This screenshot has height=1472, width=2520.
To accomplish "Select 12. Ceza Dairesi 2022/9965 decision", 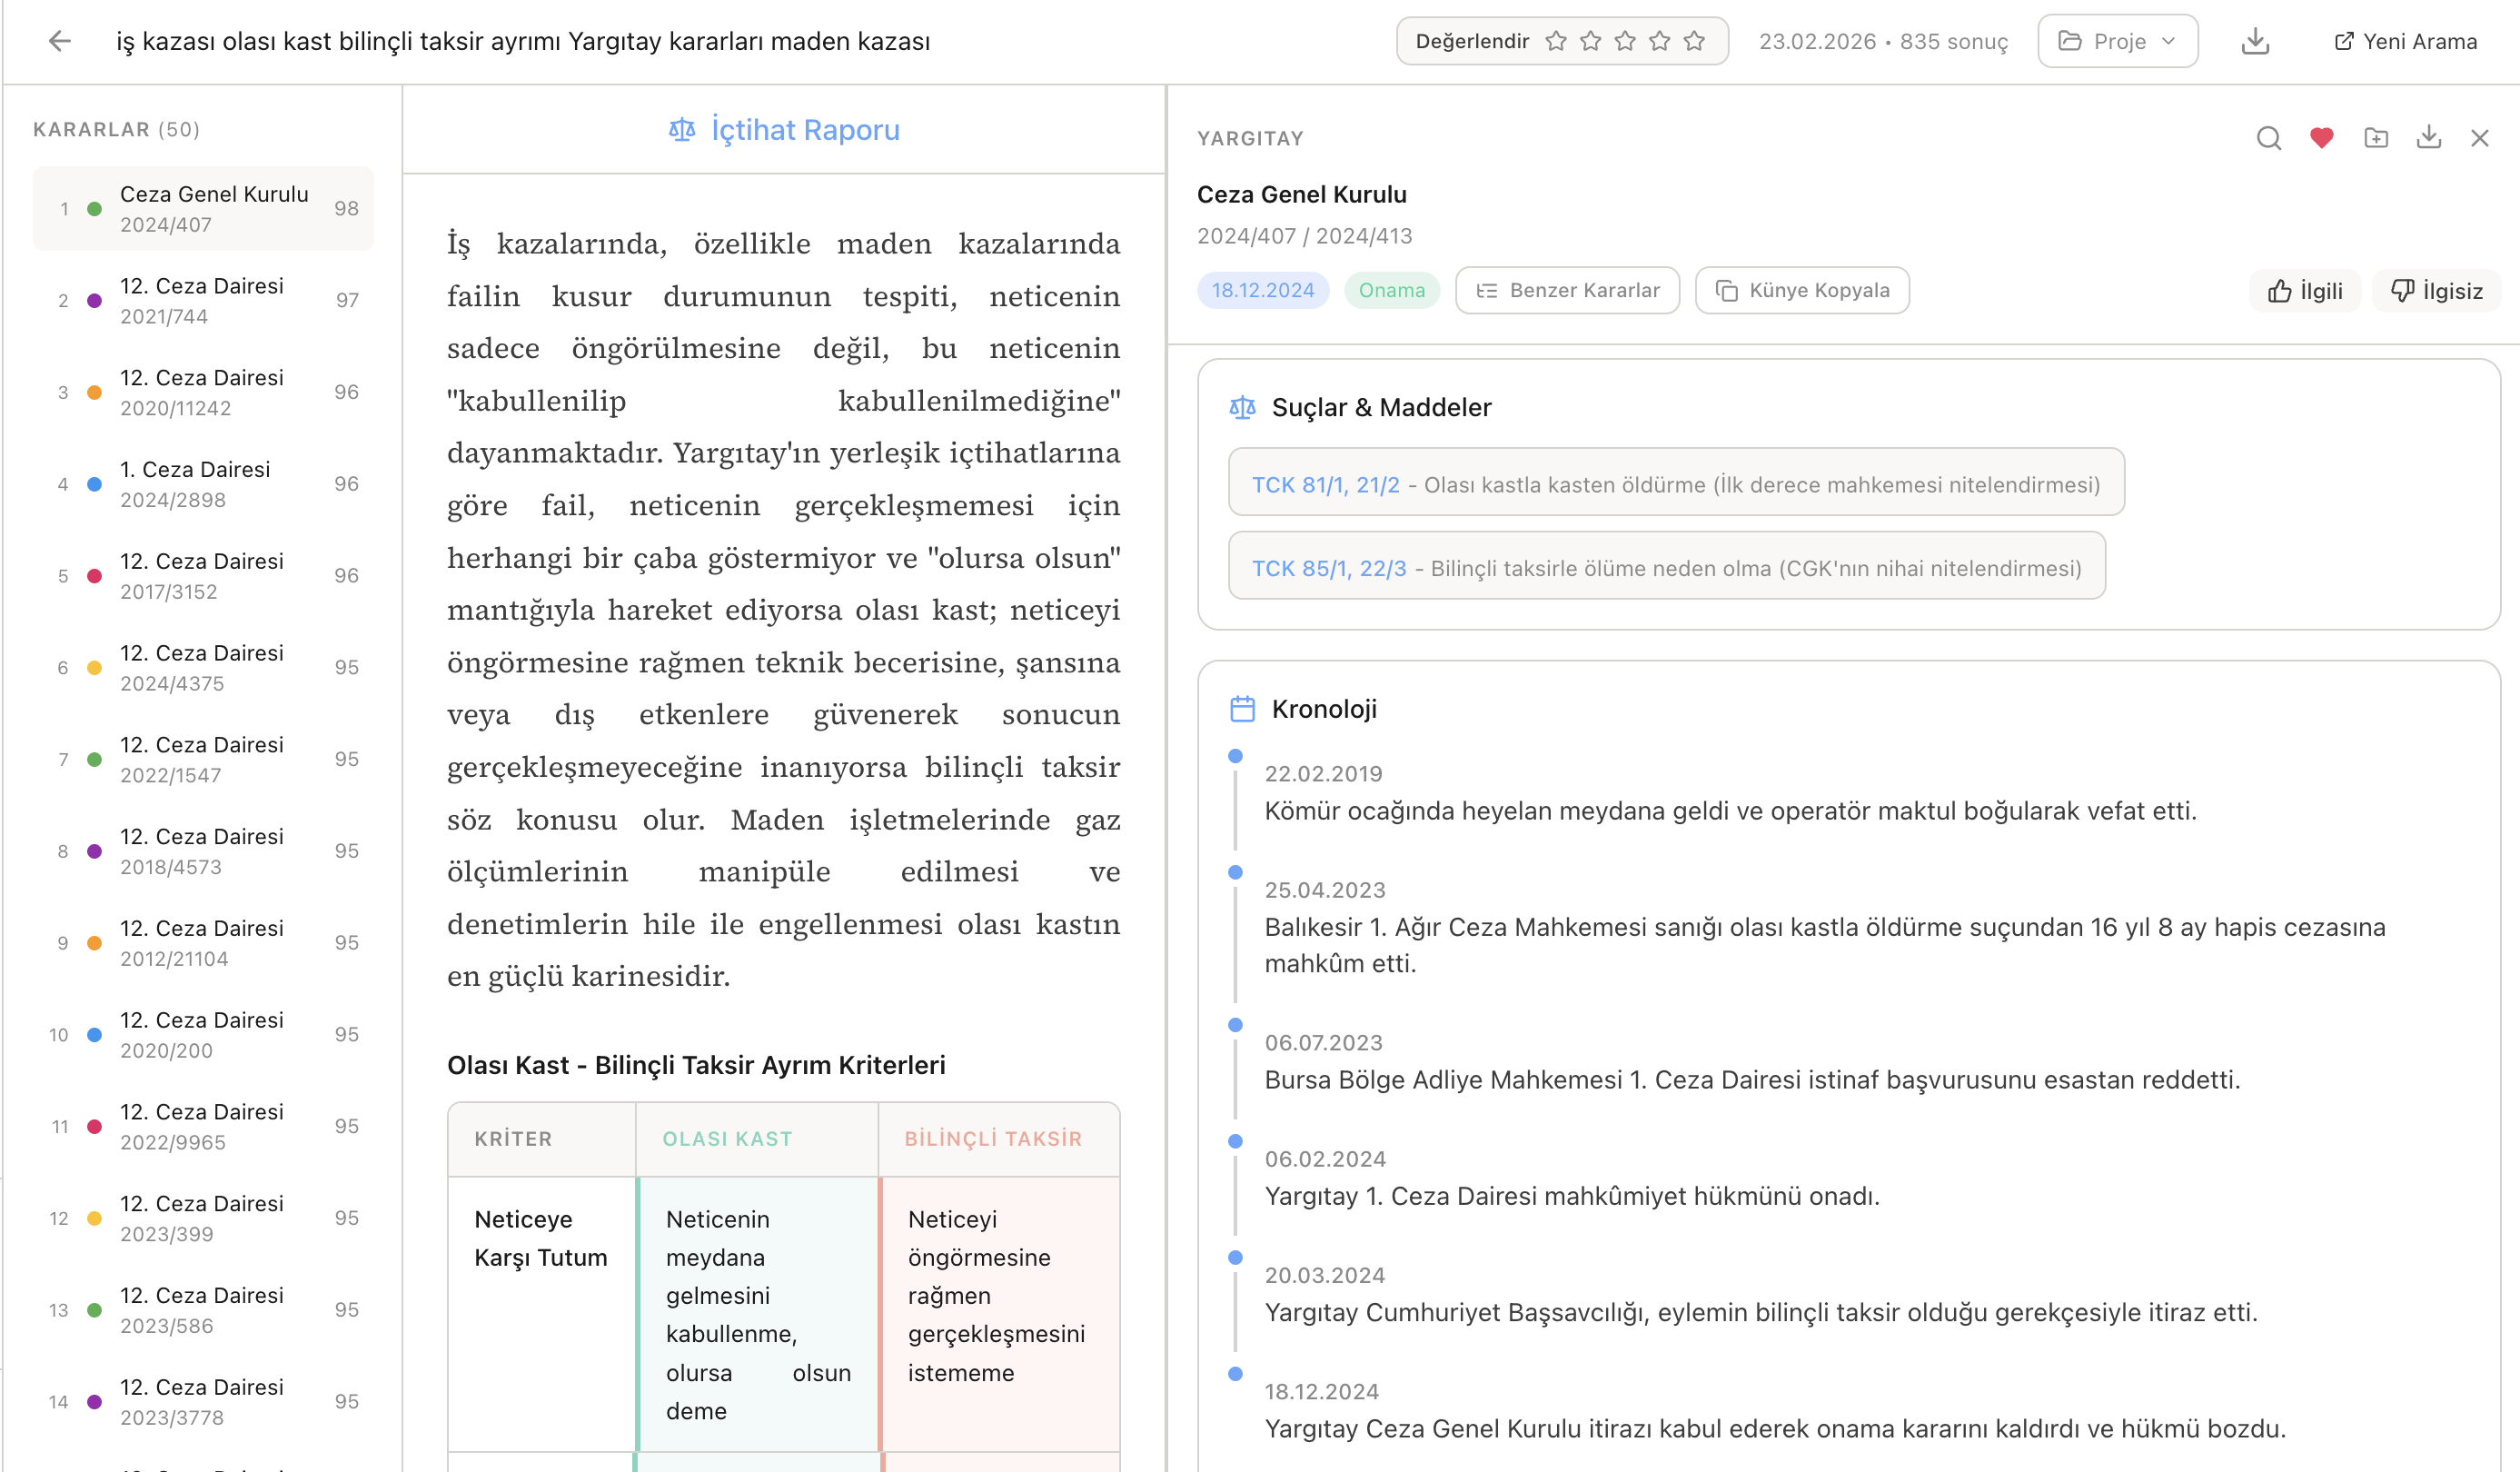I will click(204, 1127).
